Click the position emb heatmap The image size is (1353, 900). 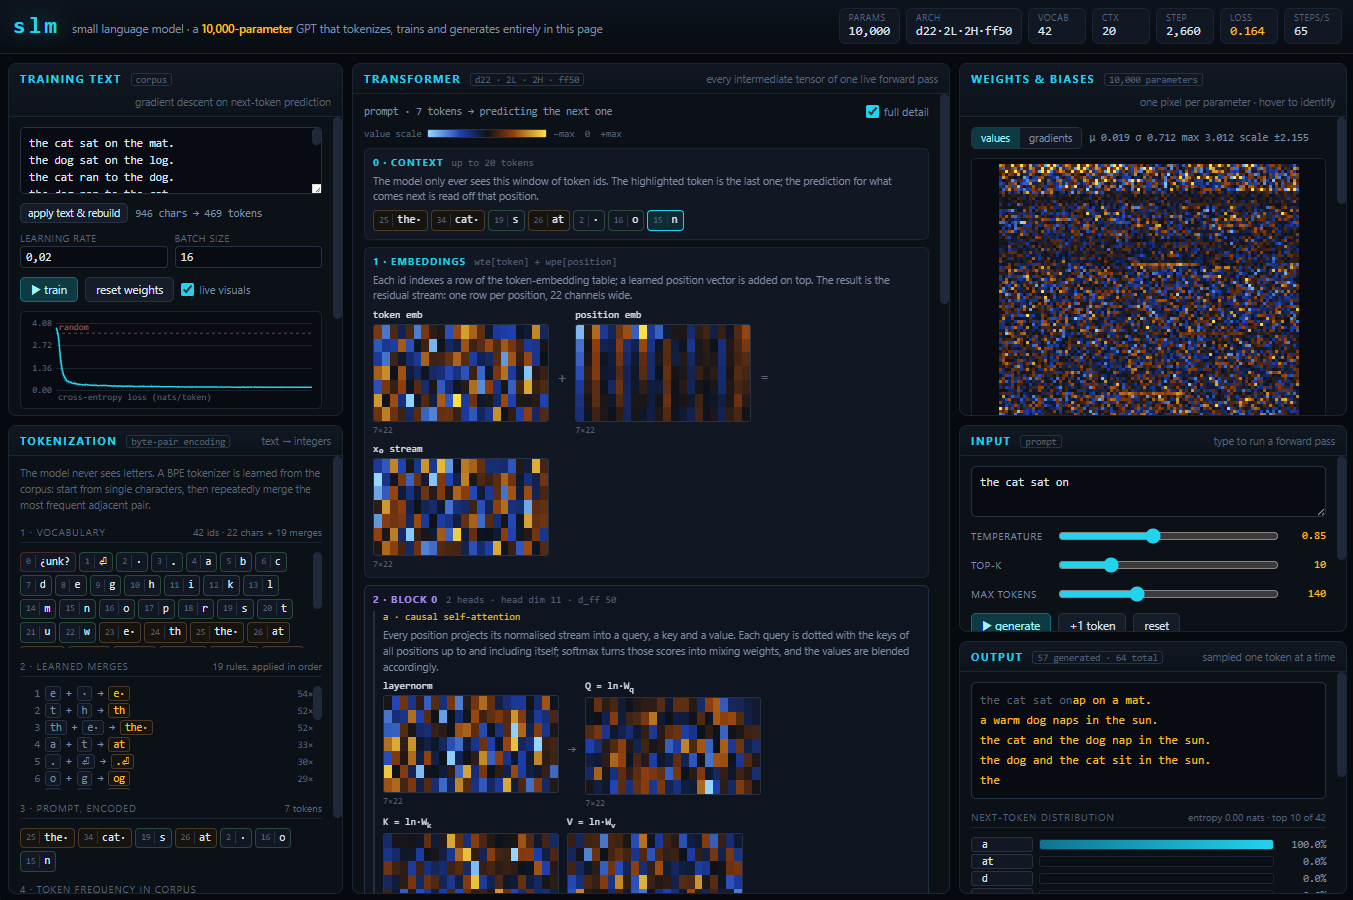[x=663, y=373]
